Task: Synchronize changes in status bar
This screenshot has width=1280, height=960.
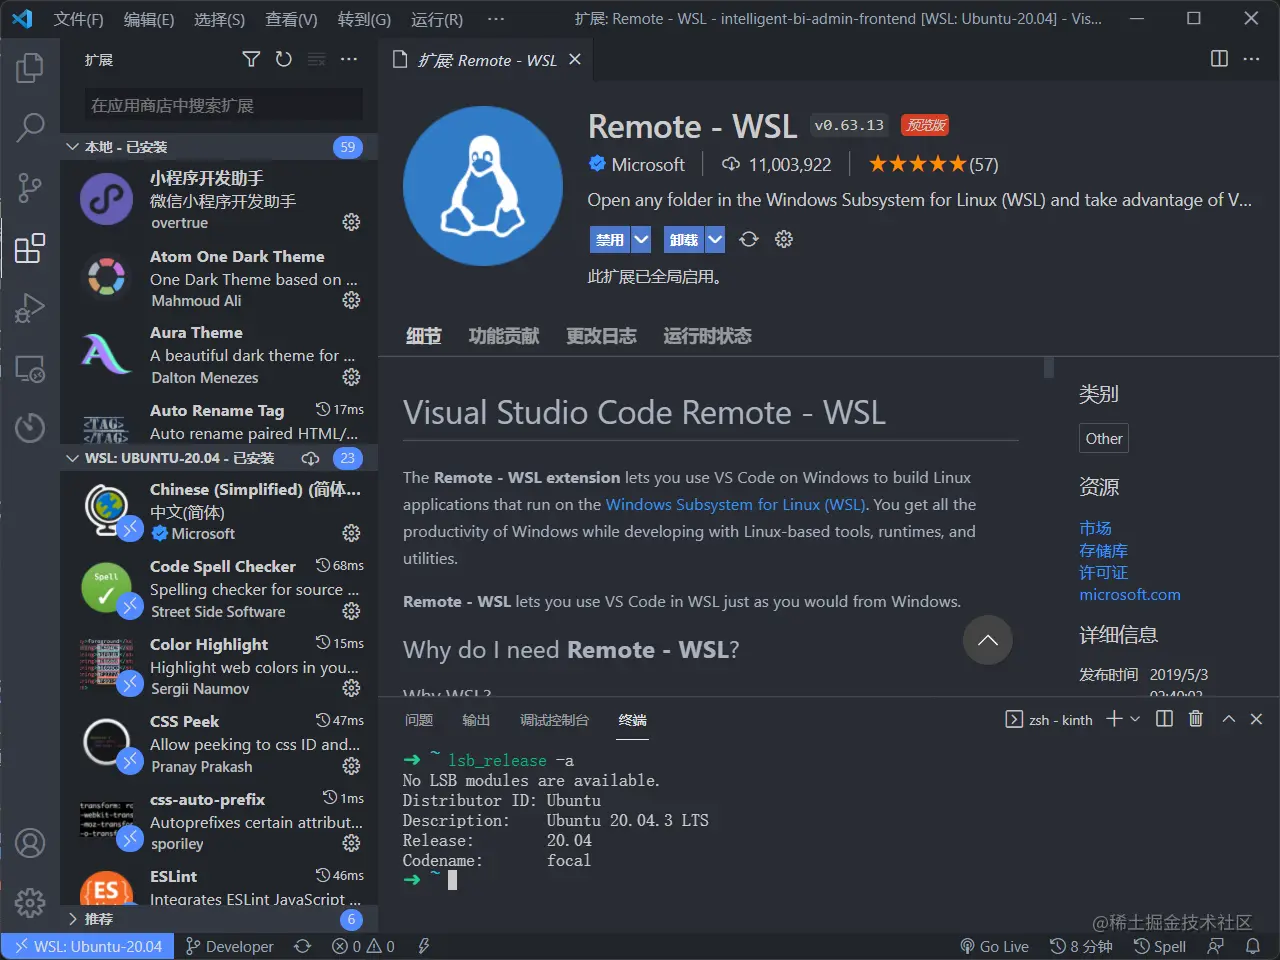Action: pyautogui.click(x=302, y=946)
